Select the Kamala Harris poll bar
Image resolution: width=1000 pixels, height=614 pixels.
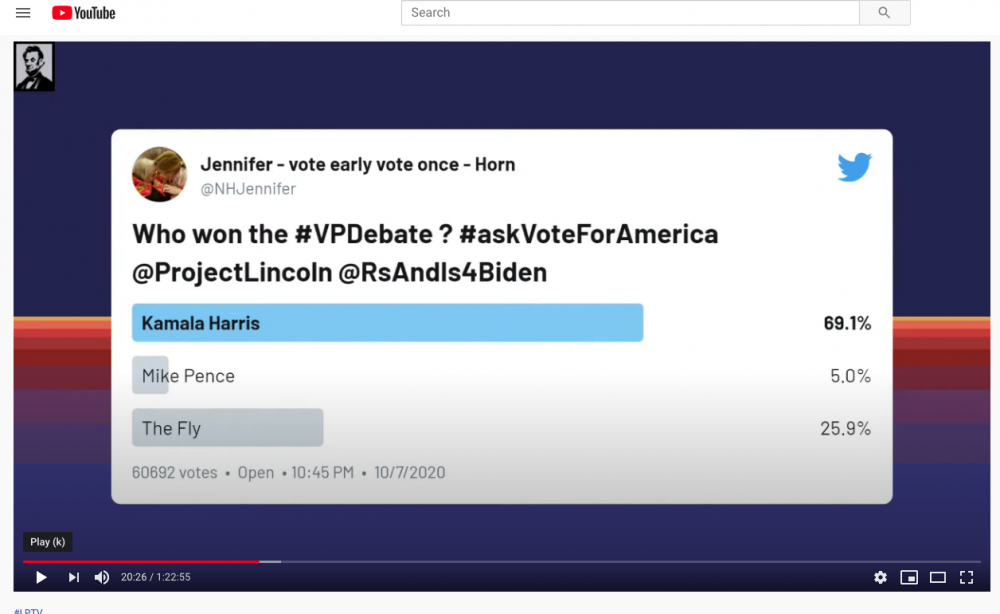(387, 323)
